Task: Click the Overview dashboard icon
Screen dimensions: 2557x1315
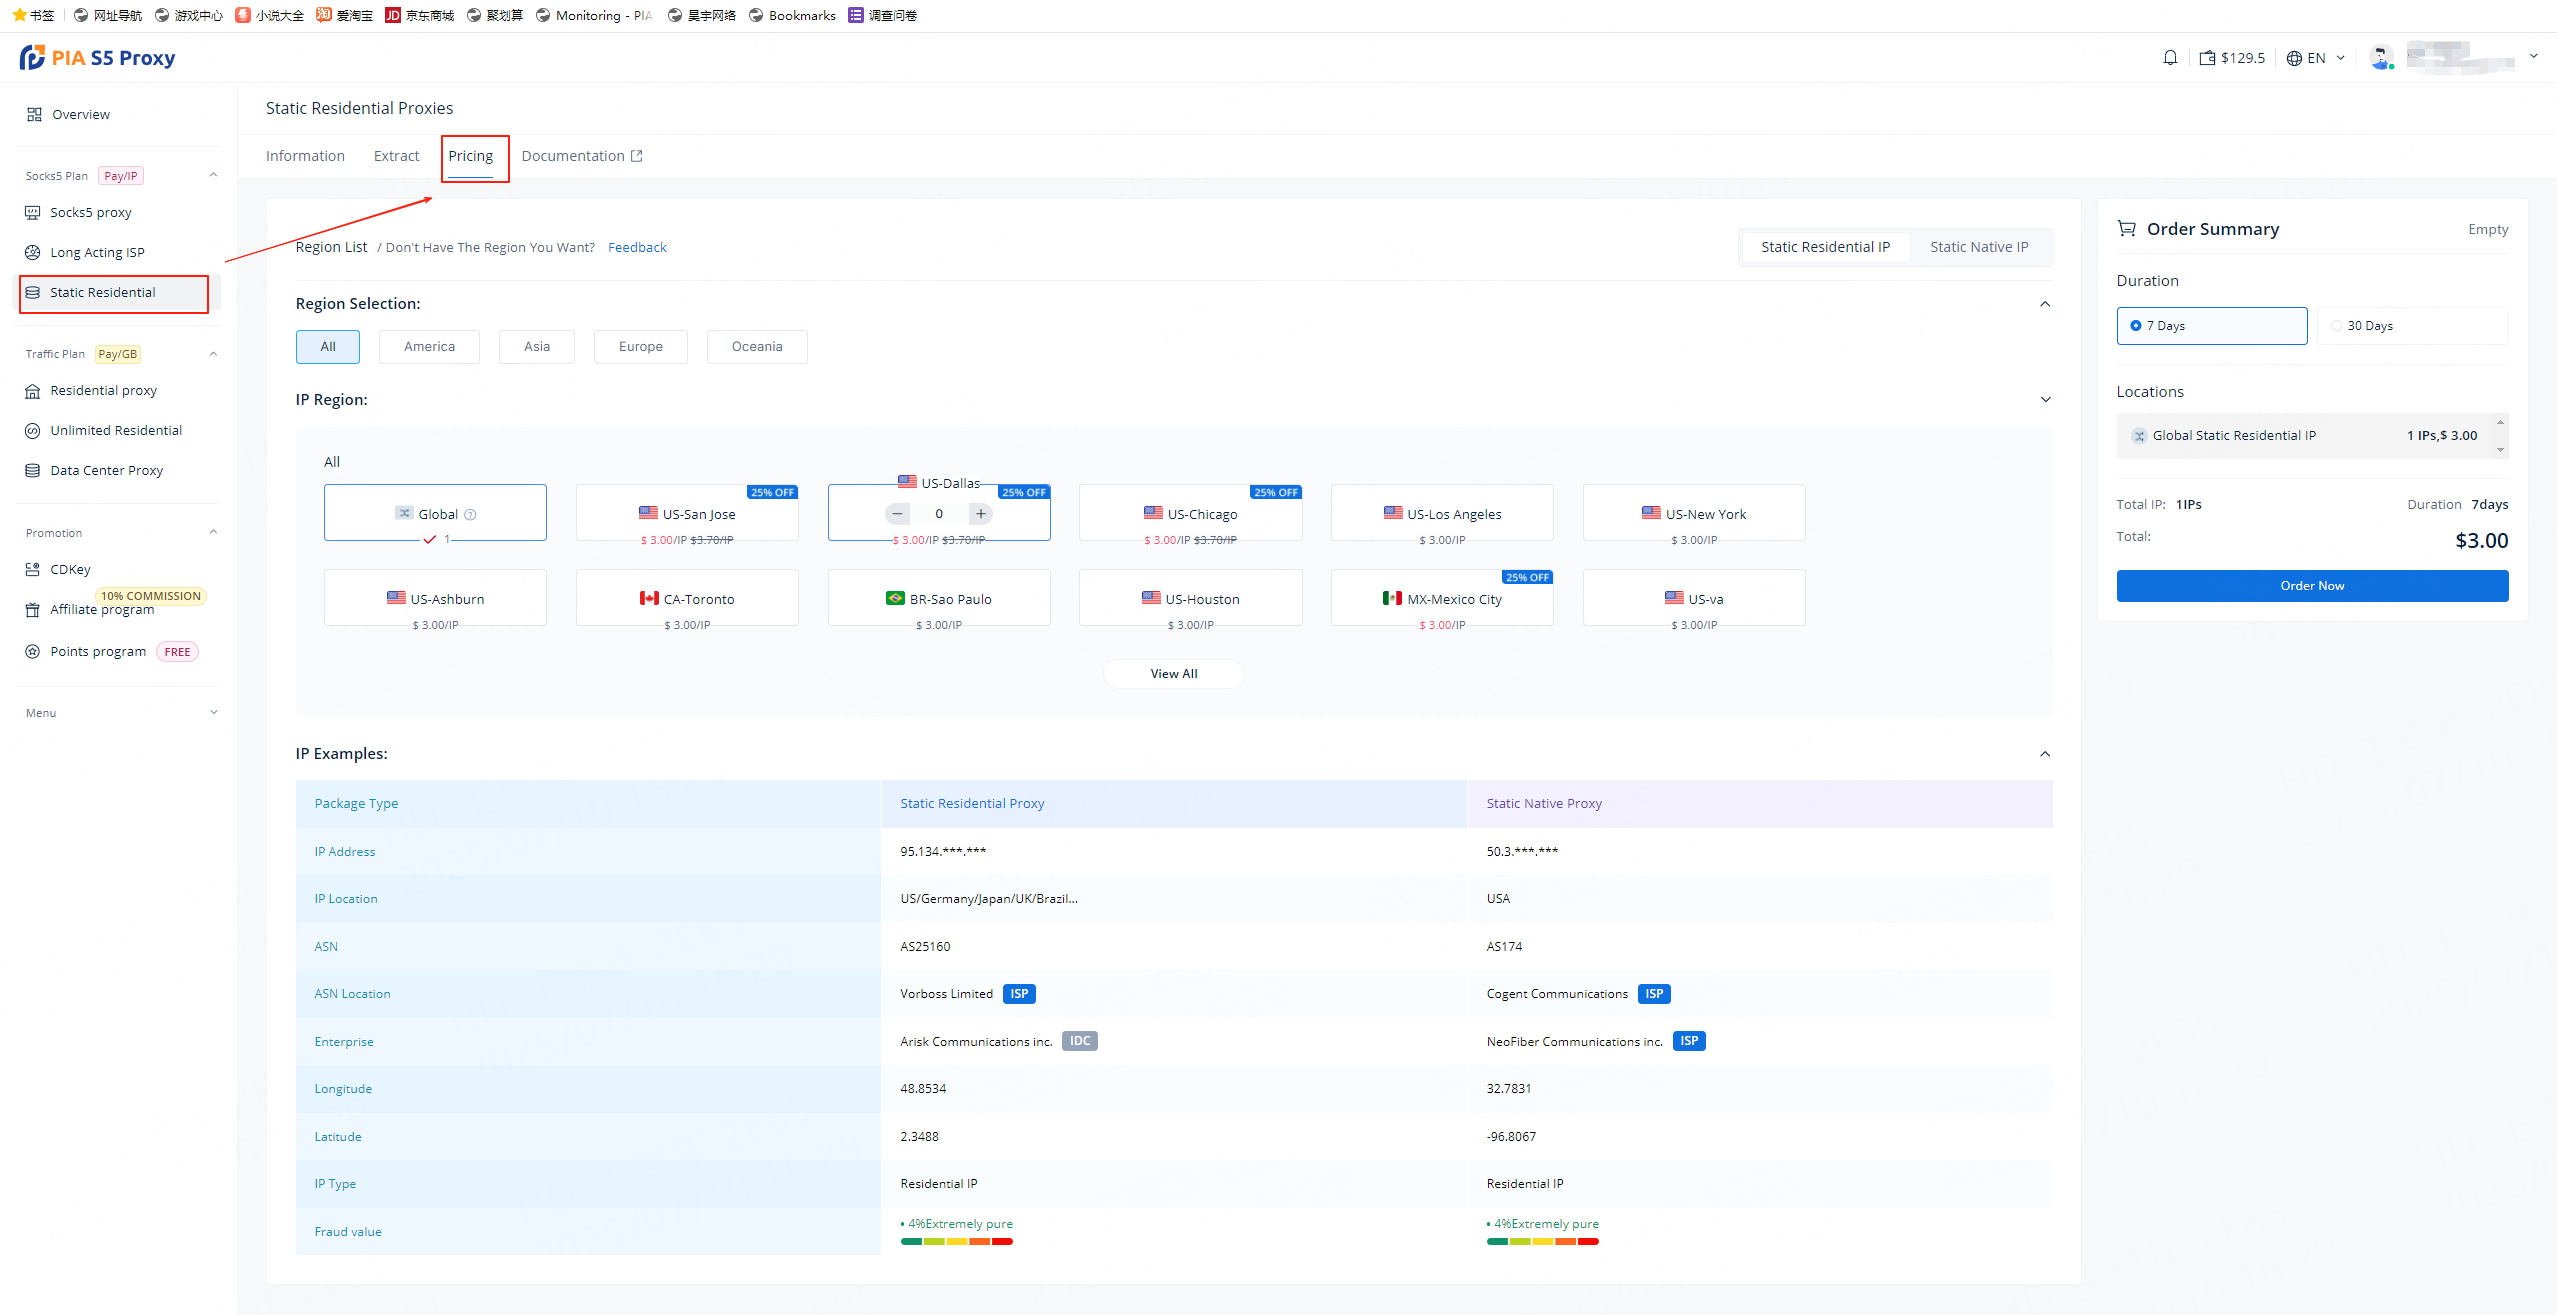Action: click(34, 115)
